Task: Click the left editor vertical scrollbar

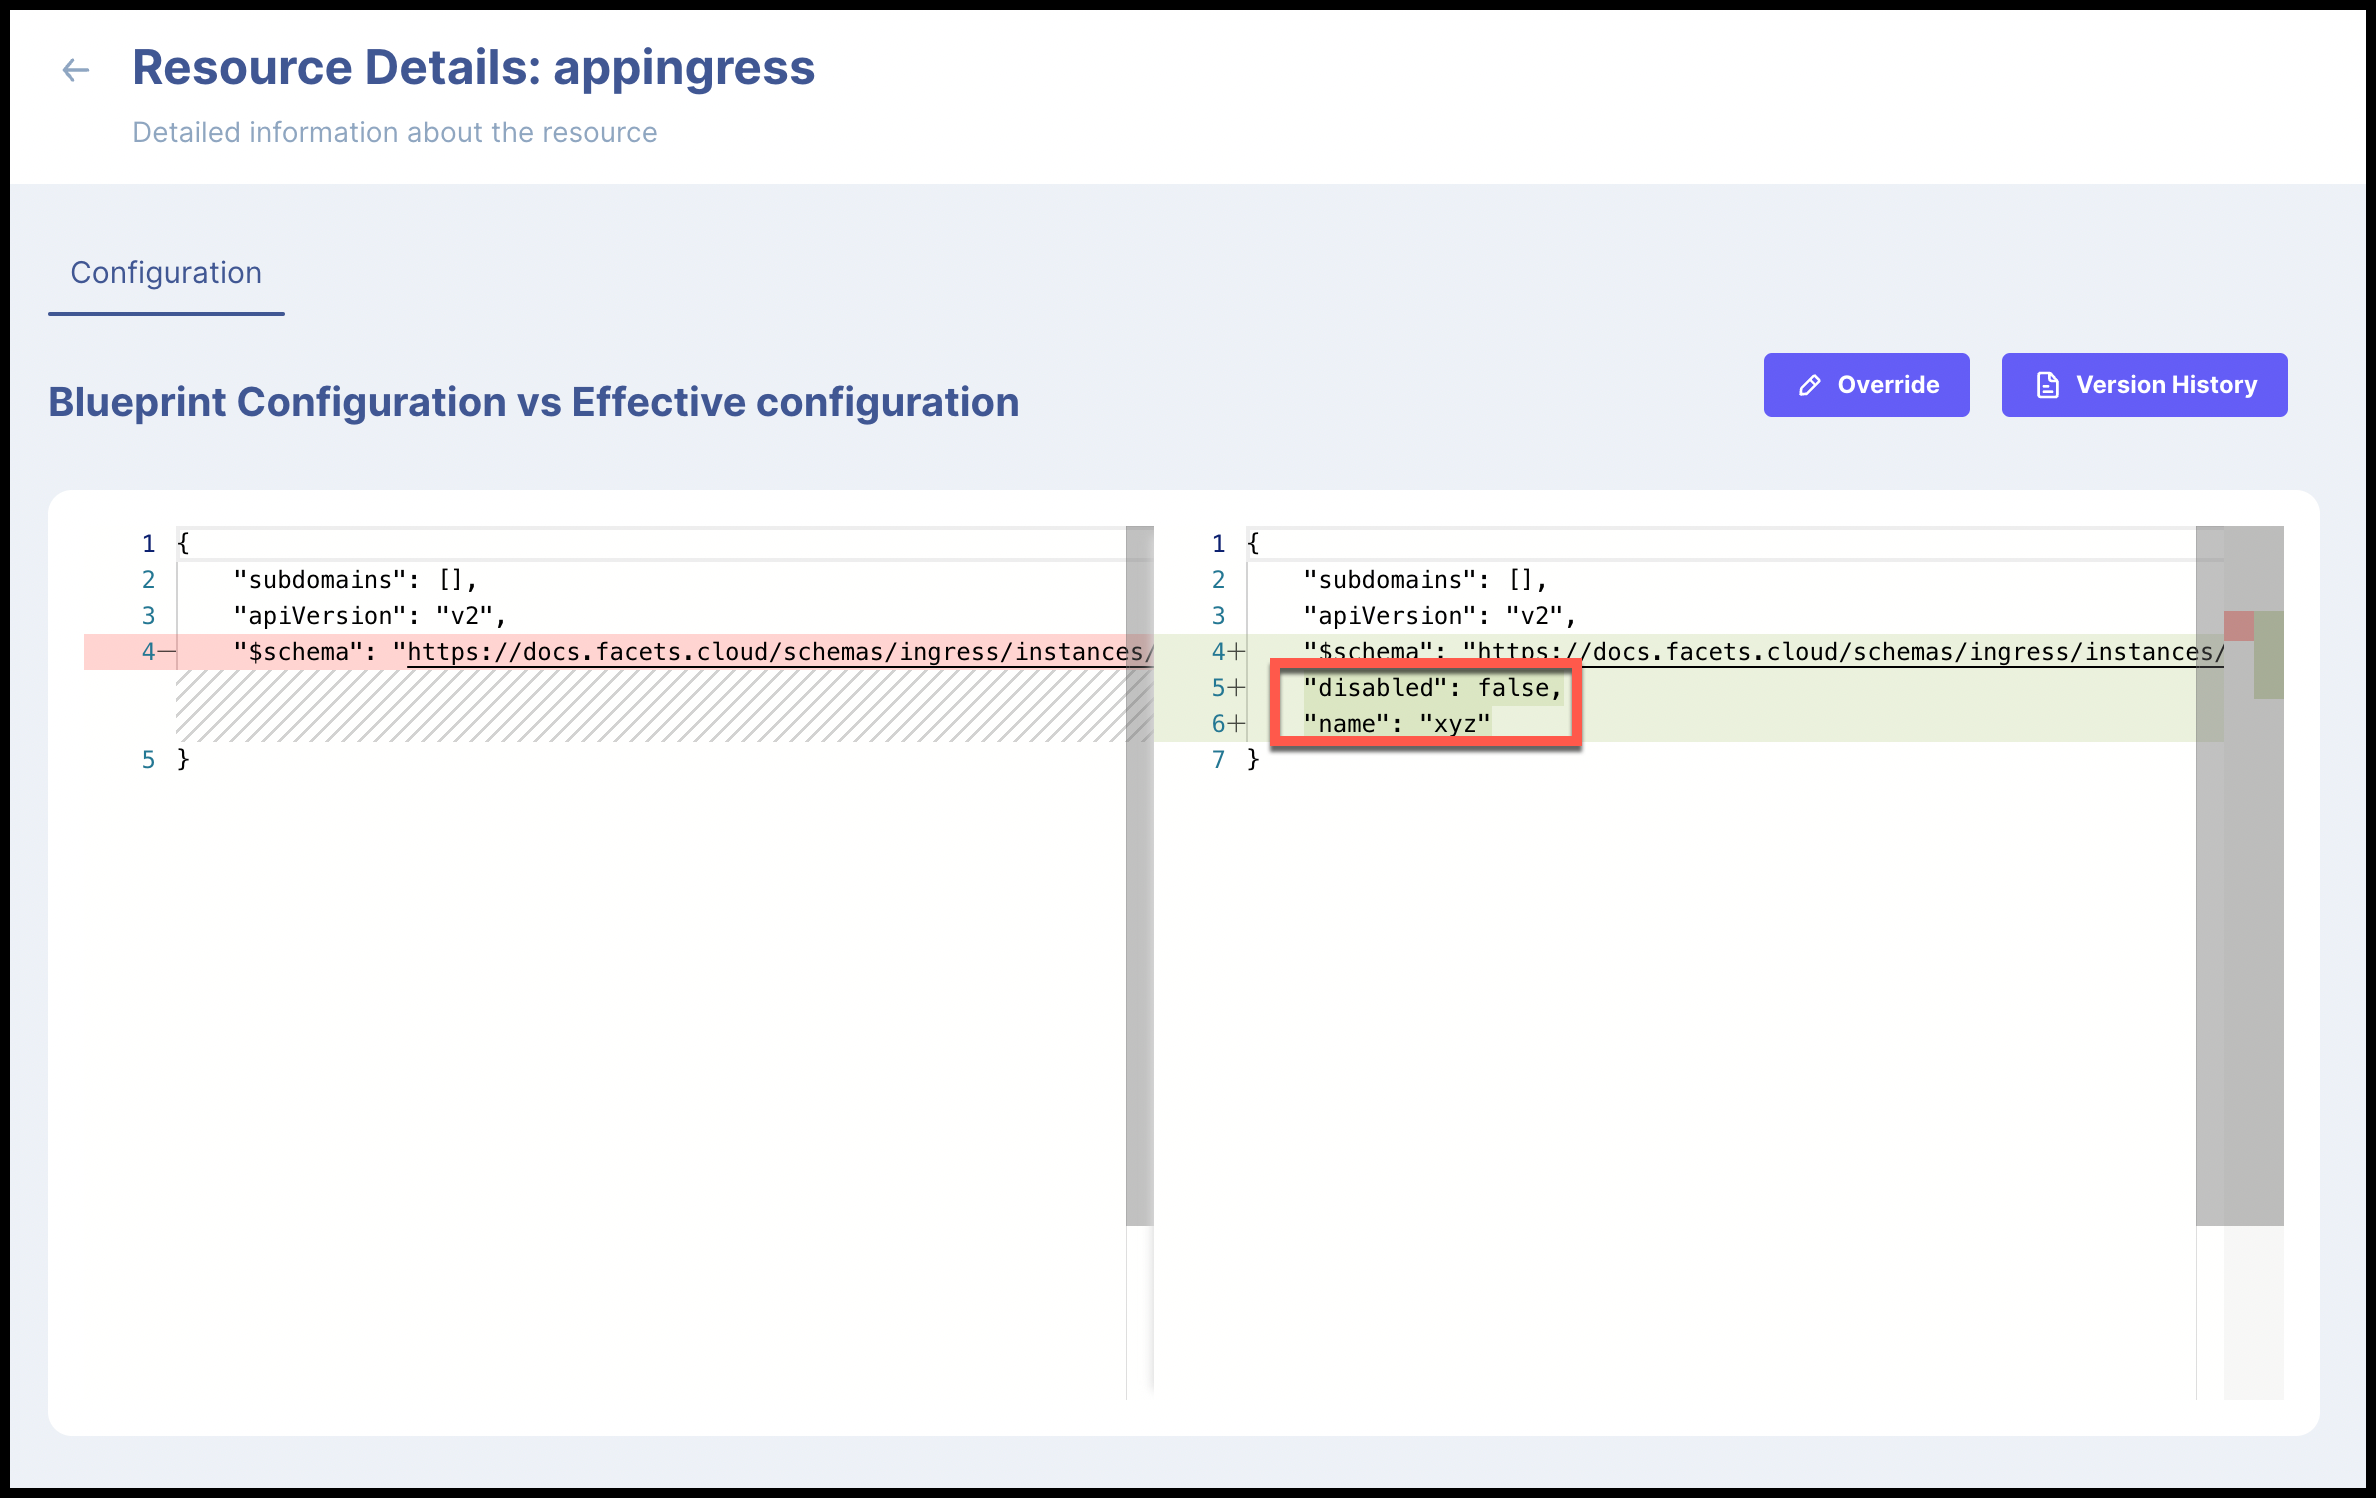Action: tap(1139, 875)
